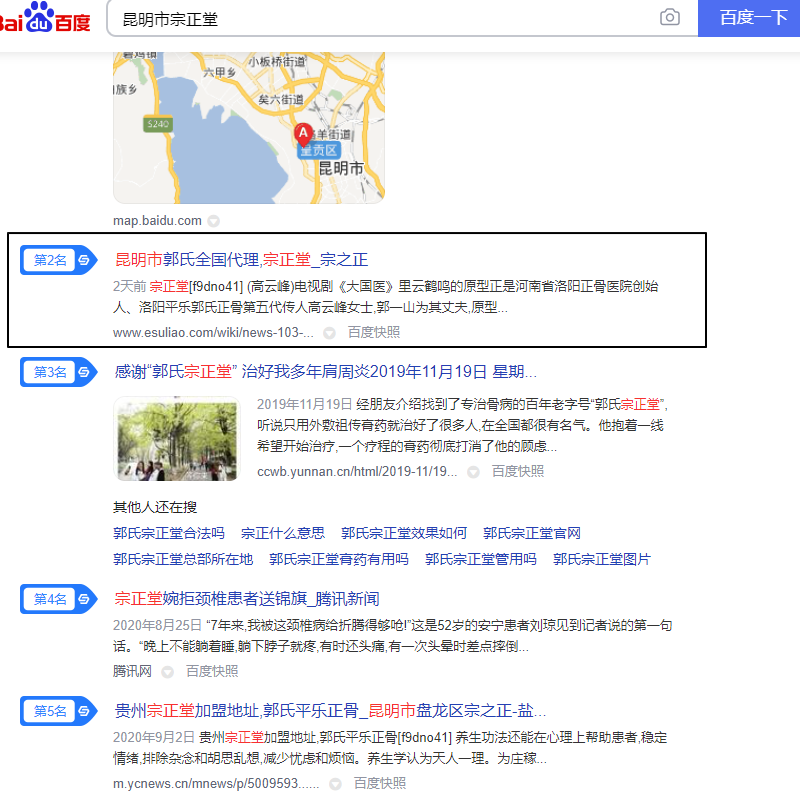Open 百度快照 for 腾讯网 result
This screenshot has height=800, width=800.
click(x=212, y=671)
